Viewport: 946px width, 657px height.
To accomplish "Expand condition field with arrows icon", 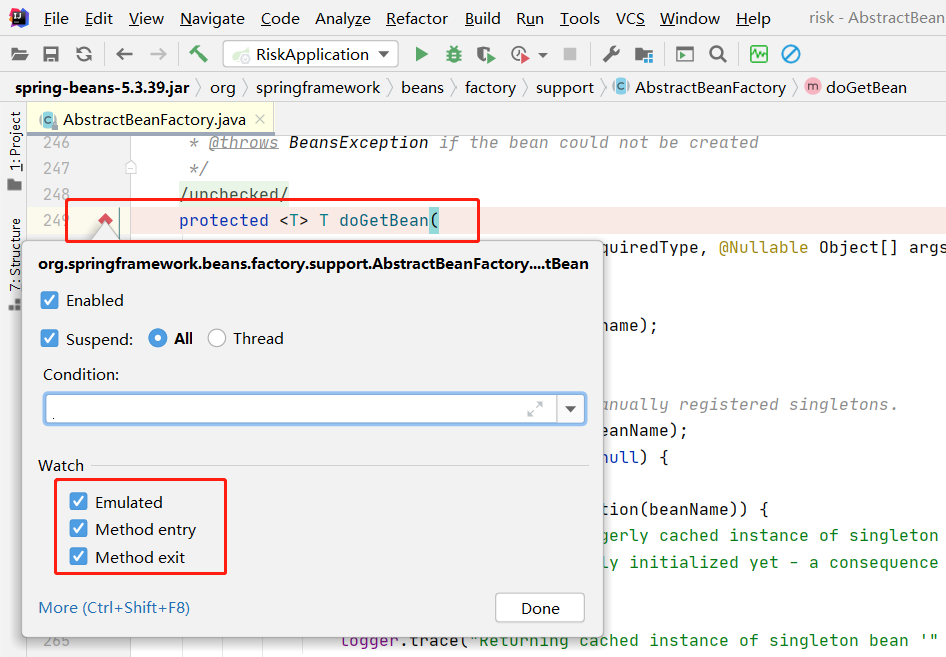I will pyautogui.click(x=535, y=409).
